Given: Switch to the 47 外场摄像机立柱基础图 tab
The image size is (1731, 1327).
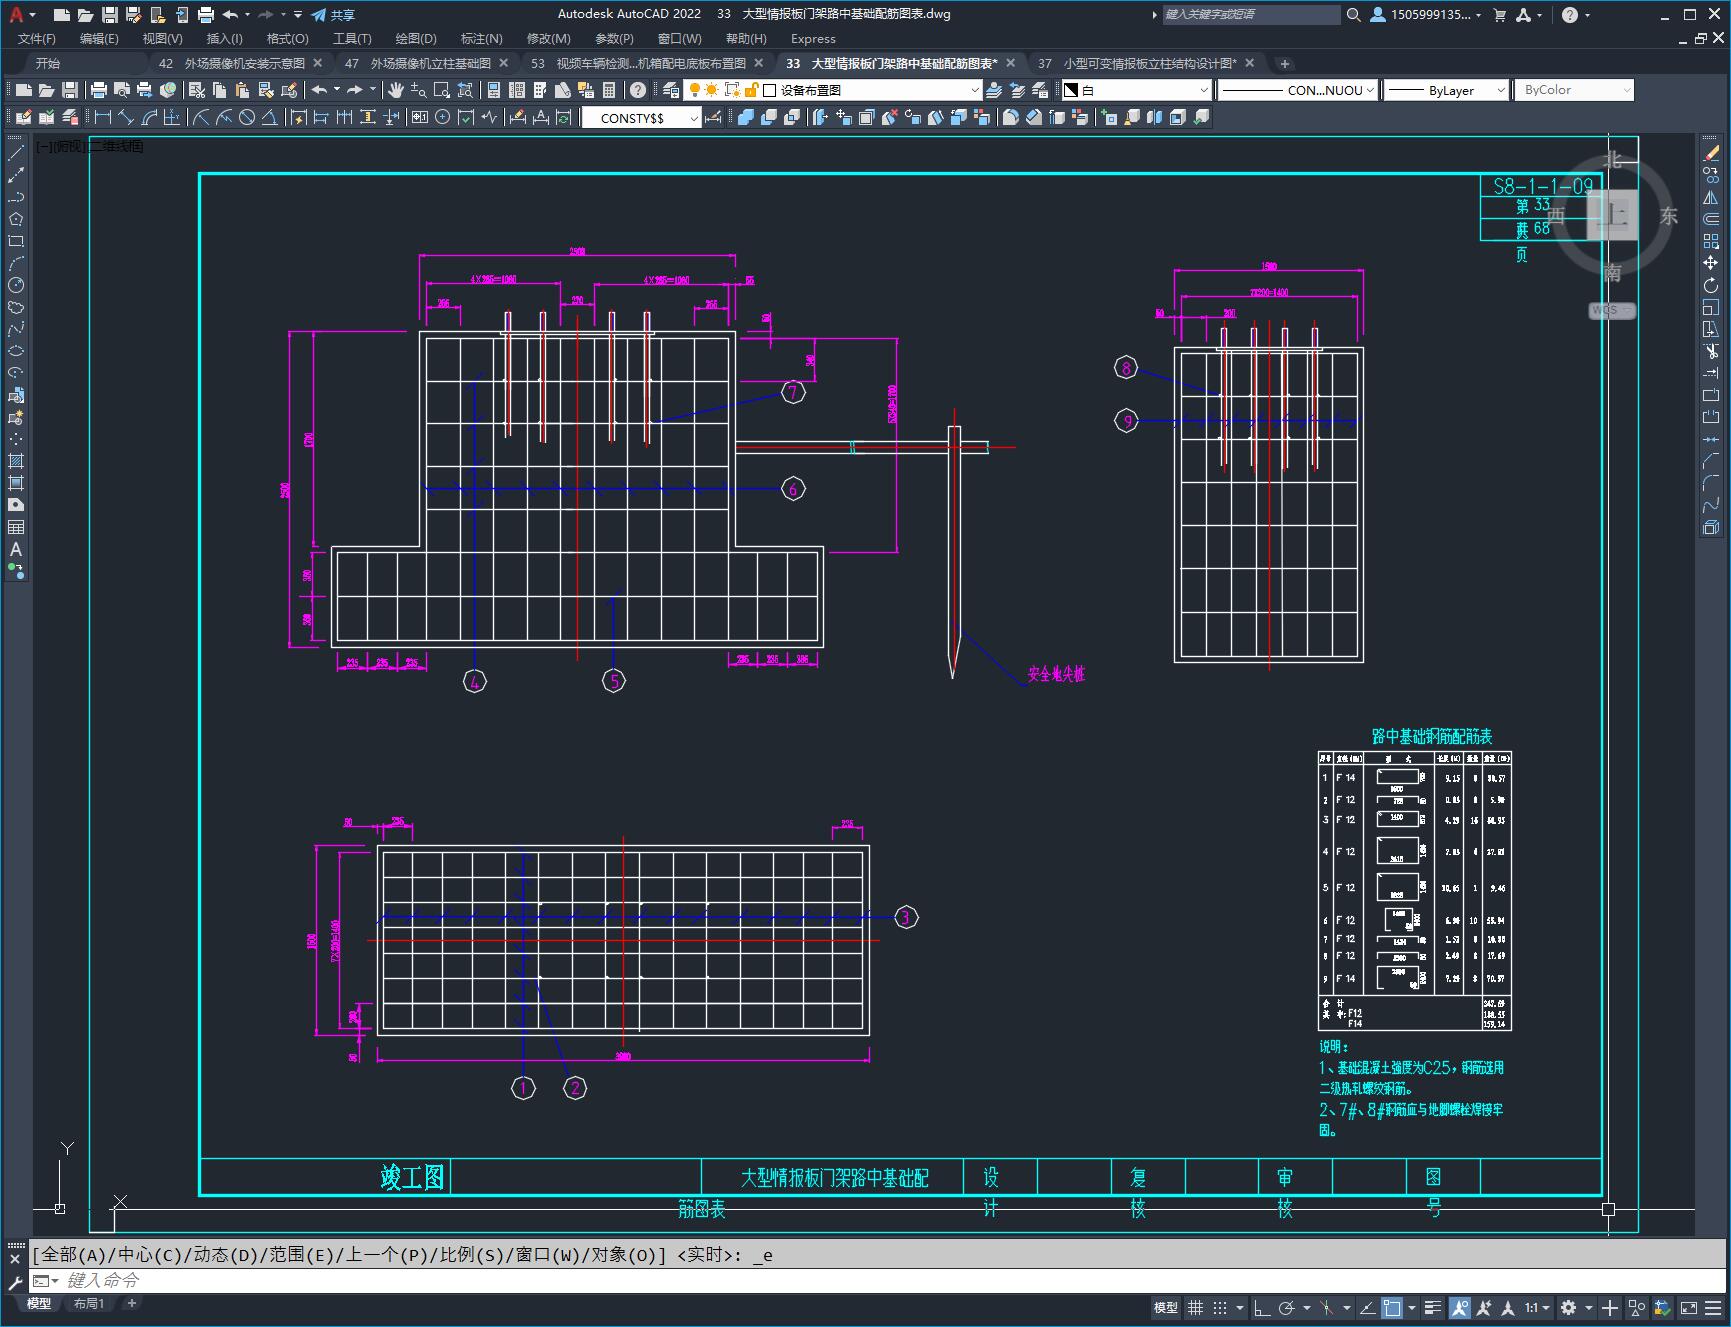Looking at the screenshot, I should (426, 63).
